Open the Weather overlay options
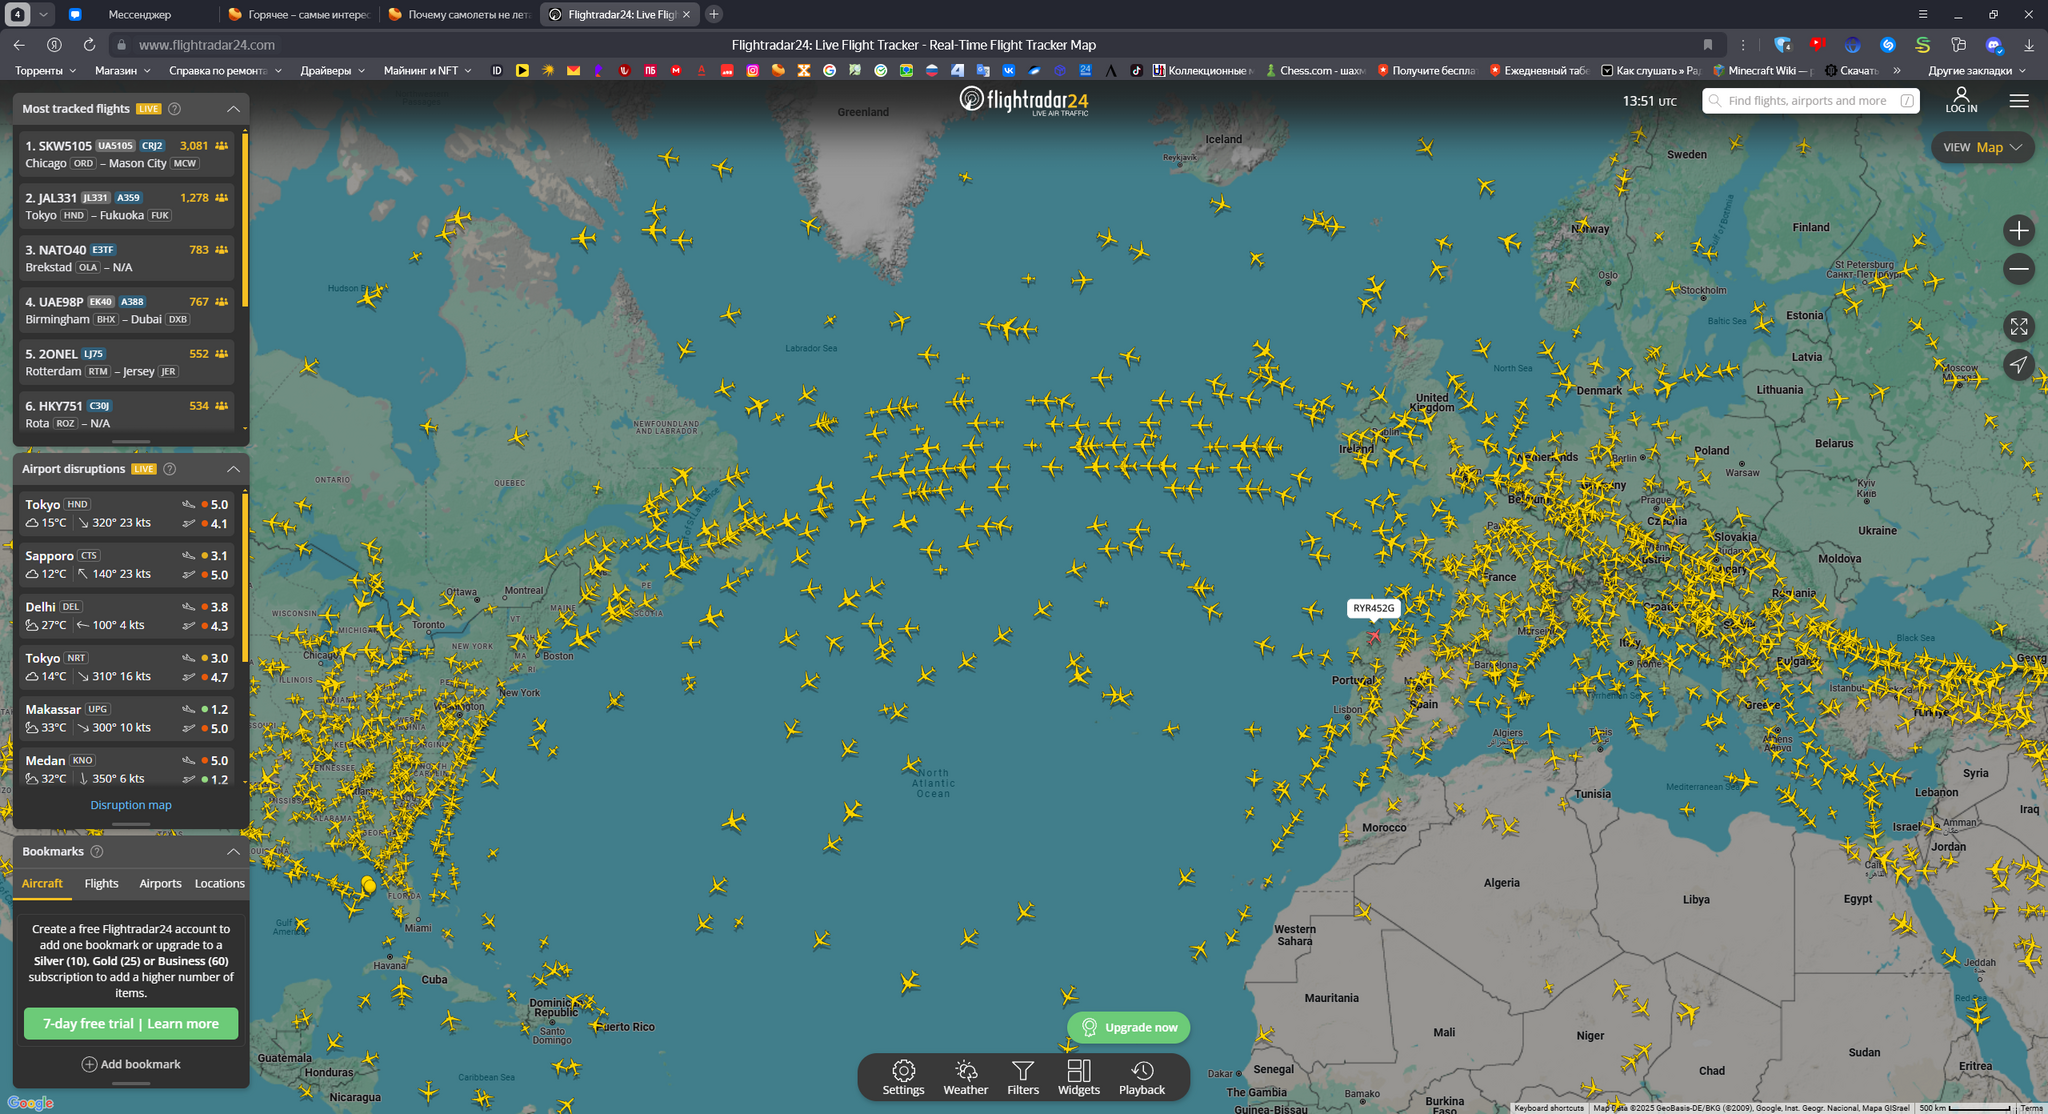The width and height of the screenshot is (2048, 1114). coord(965,1077)
